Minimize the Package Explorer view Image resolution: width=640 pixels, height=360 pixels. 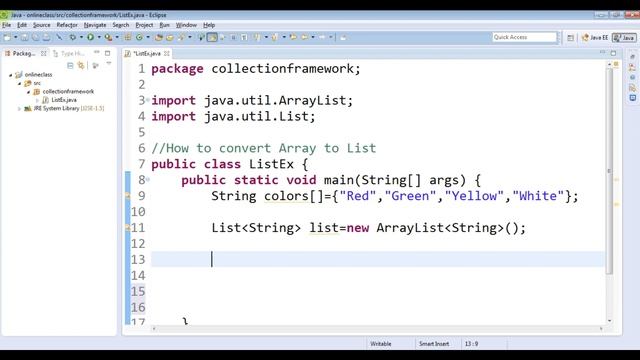pyautogui.click(x=97, y=53)
